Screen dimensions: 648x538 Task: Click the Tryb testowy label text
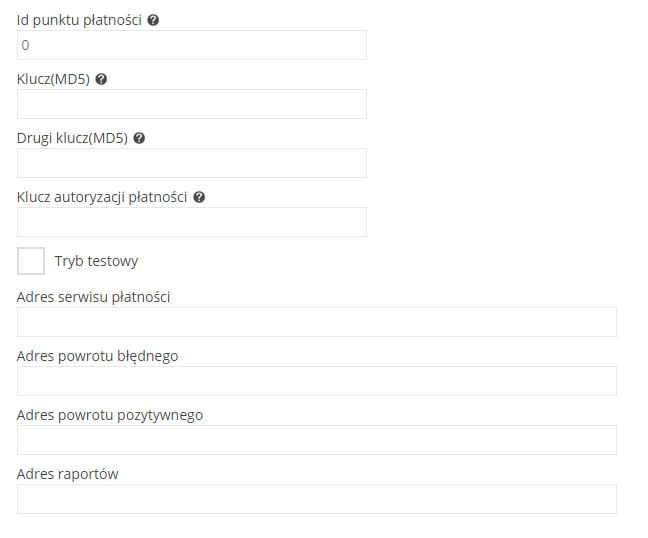point(96,261)
